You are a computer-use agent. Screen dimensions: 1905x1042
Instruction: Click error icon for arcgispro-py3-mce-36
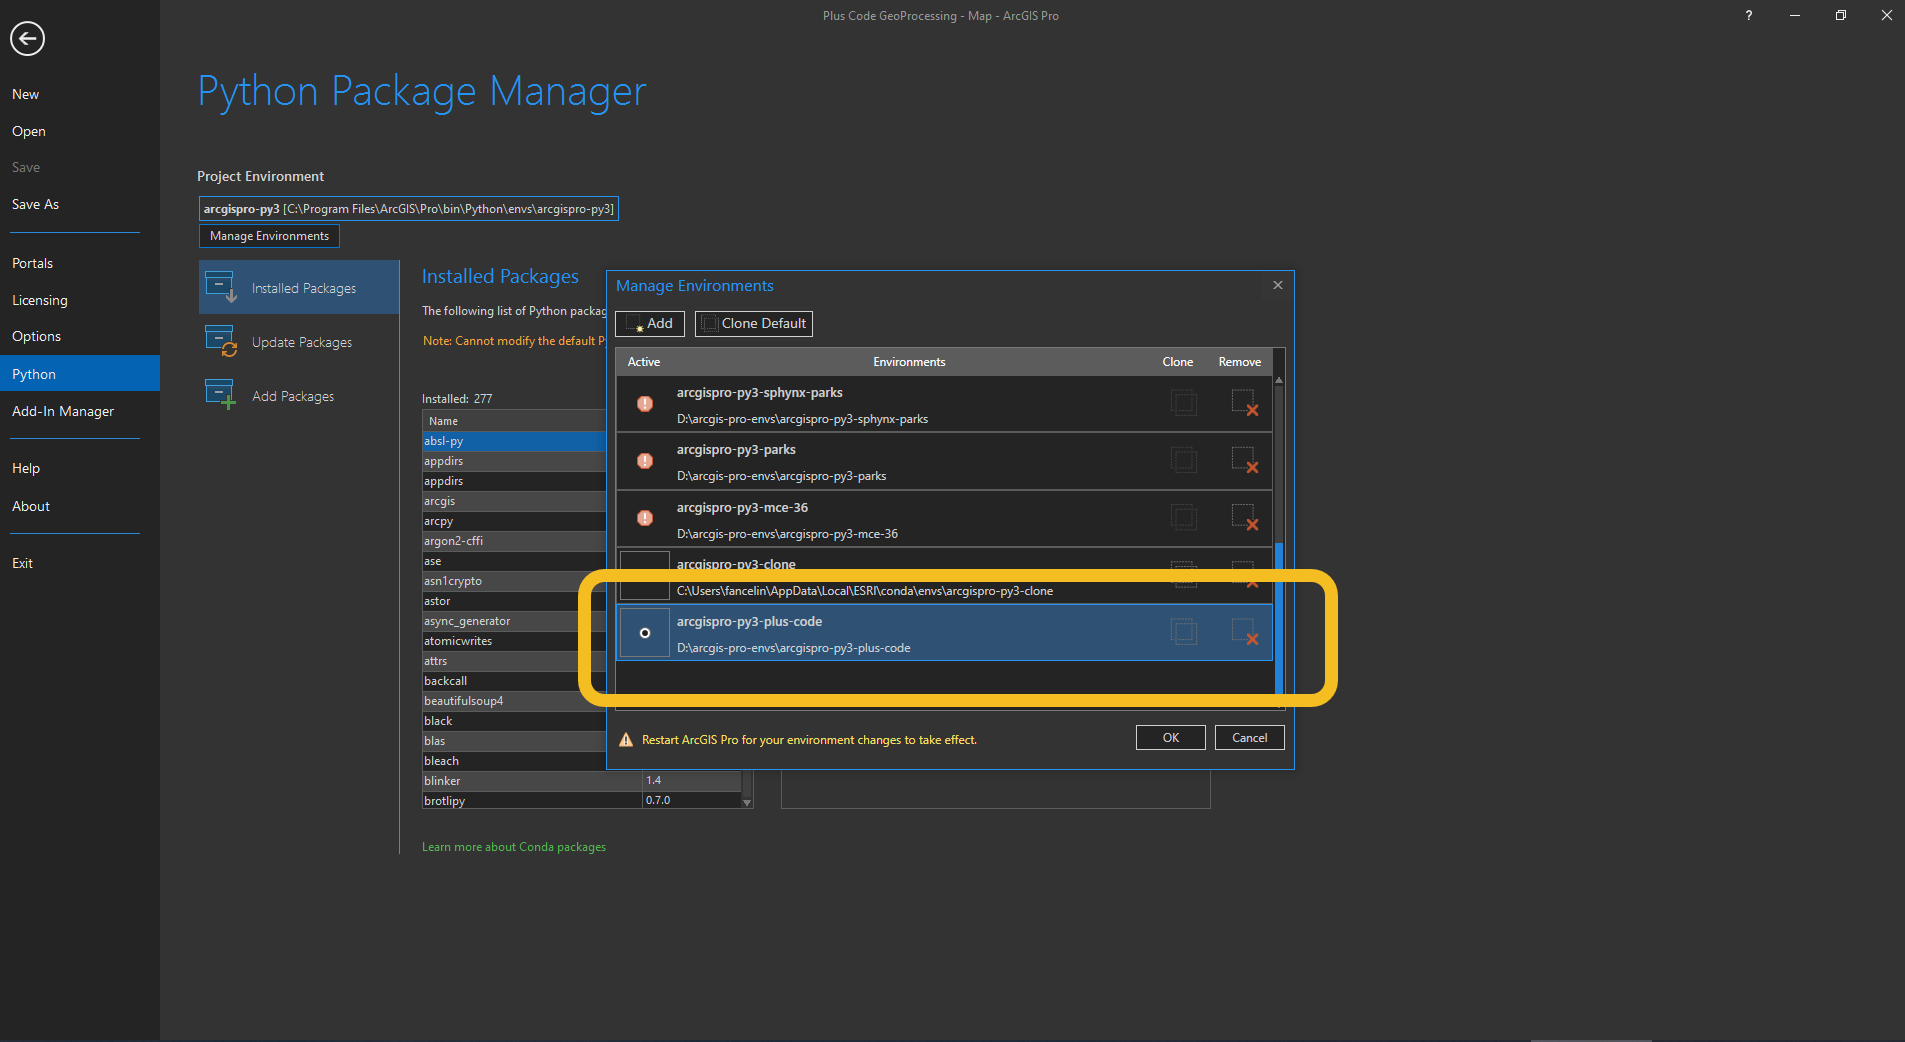pyautogui.click(x=645, y=518)
